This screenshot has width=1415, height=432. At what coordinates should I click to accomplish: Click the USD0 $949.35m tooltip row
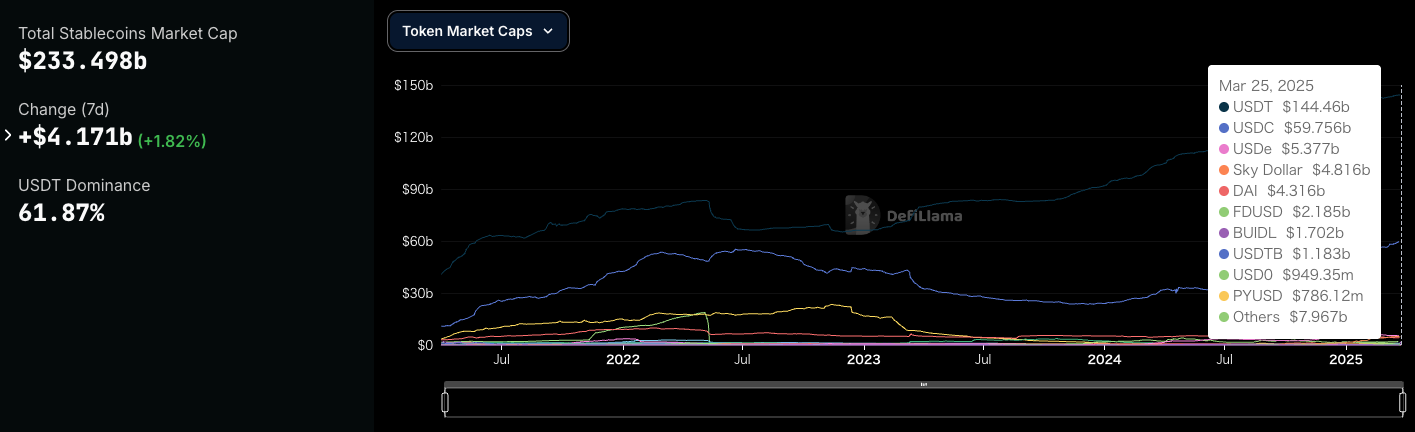(1289, 275)
